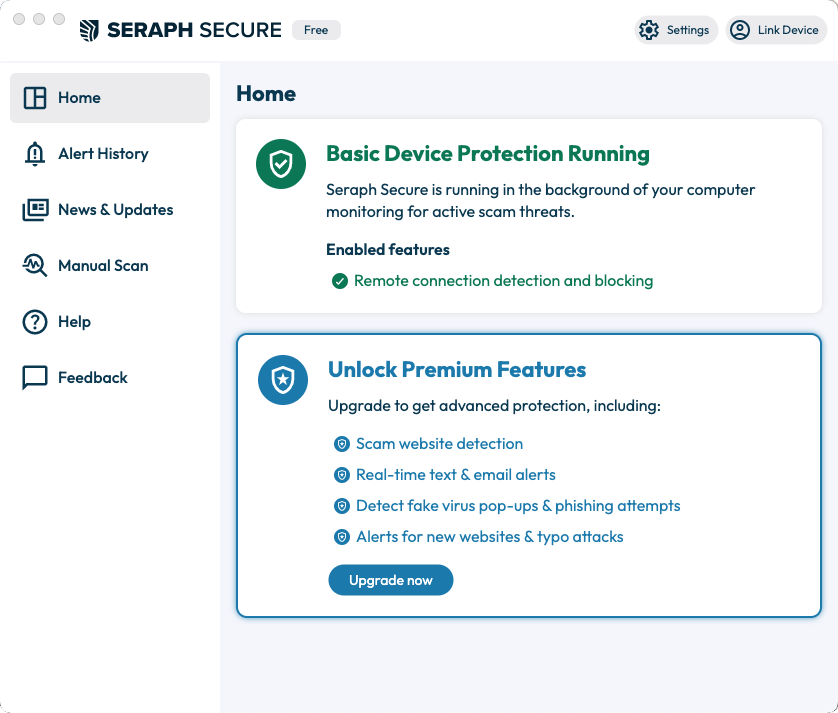
Task: Open Alert History bell icon
Action: click(35, 154)
